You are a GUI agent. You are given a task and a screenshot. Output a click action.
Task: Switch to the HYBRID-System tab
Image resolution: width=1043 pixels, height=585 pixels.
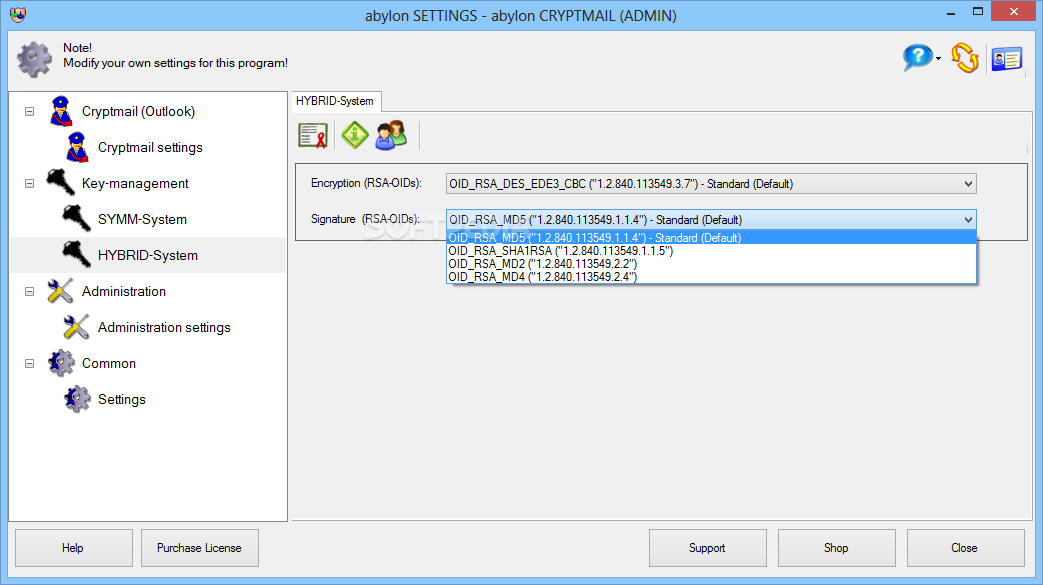click(335, 101)
